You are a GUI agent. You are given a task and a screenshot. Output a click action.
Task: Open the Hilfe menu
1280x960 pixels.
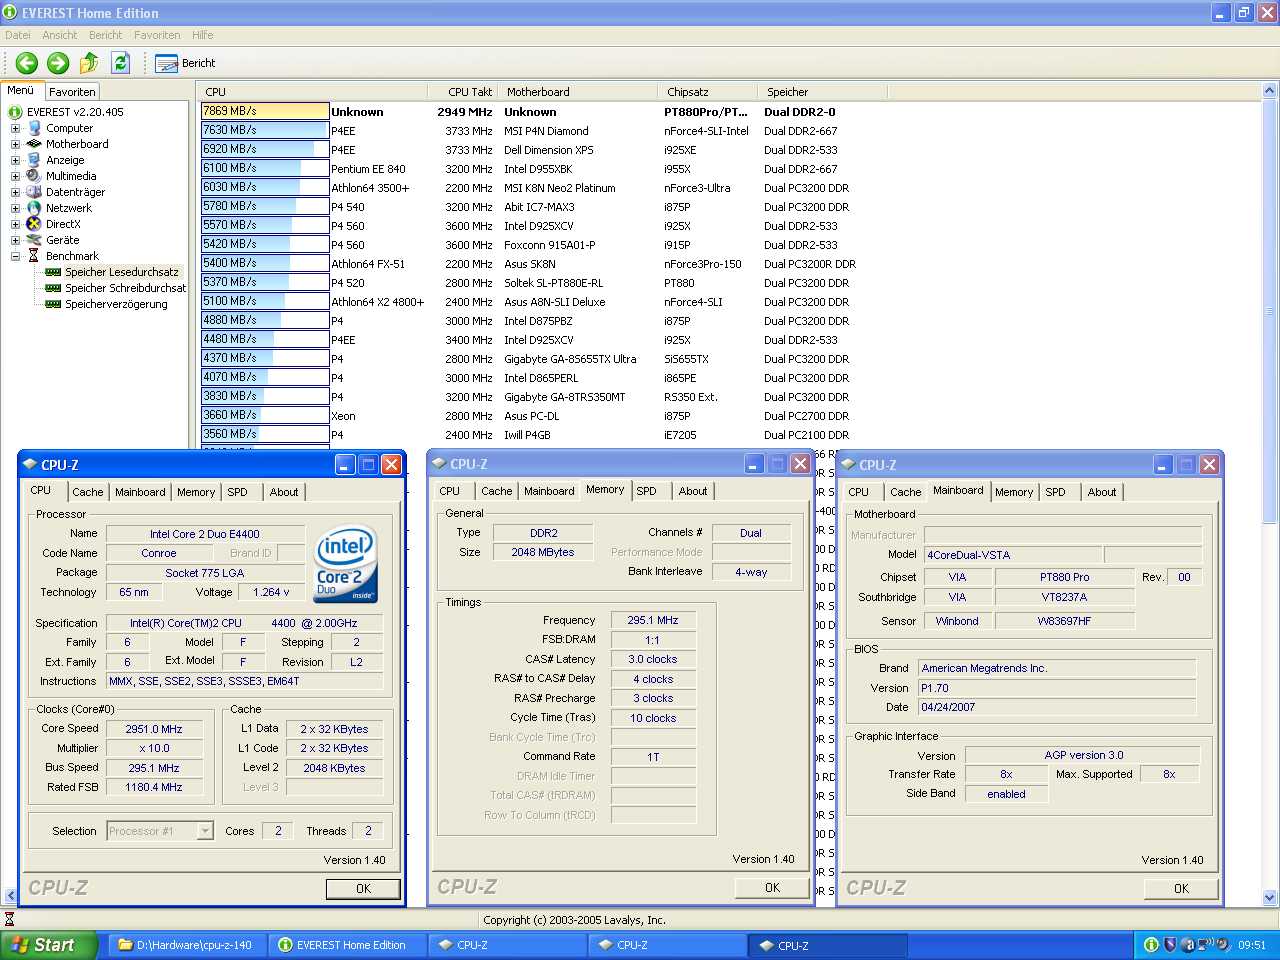pyautogui.click(x=203, y=35)
